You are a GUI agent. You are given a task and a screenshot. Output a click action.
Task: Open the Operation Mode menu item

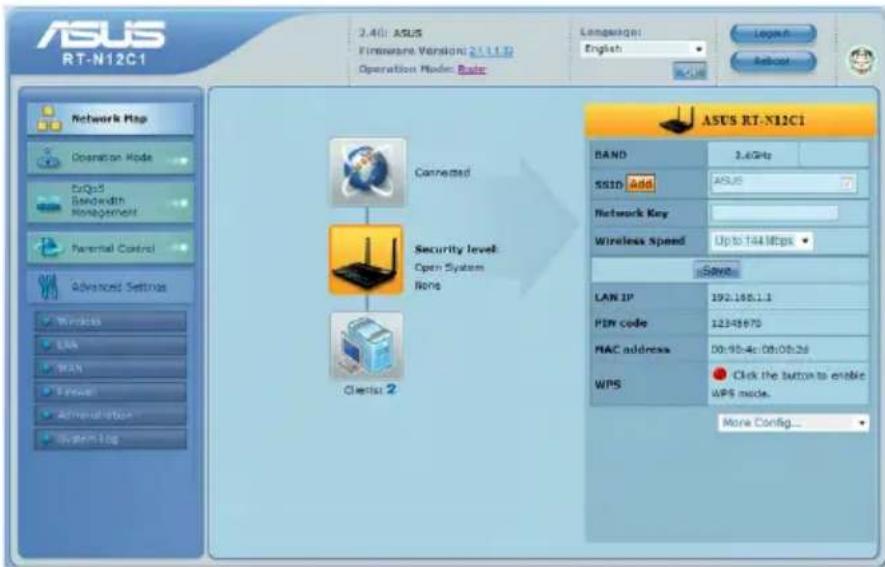tap(110, 157)
